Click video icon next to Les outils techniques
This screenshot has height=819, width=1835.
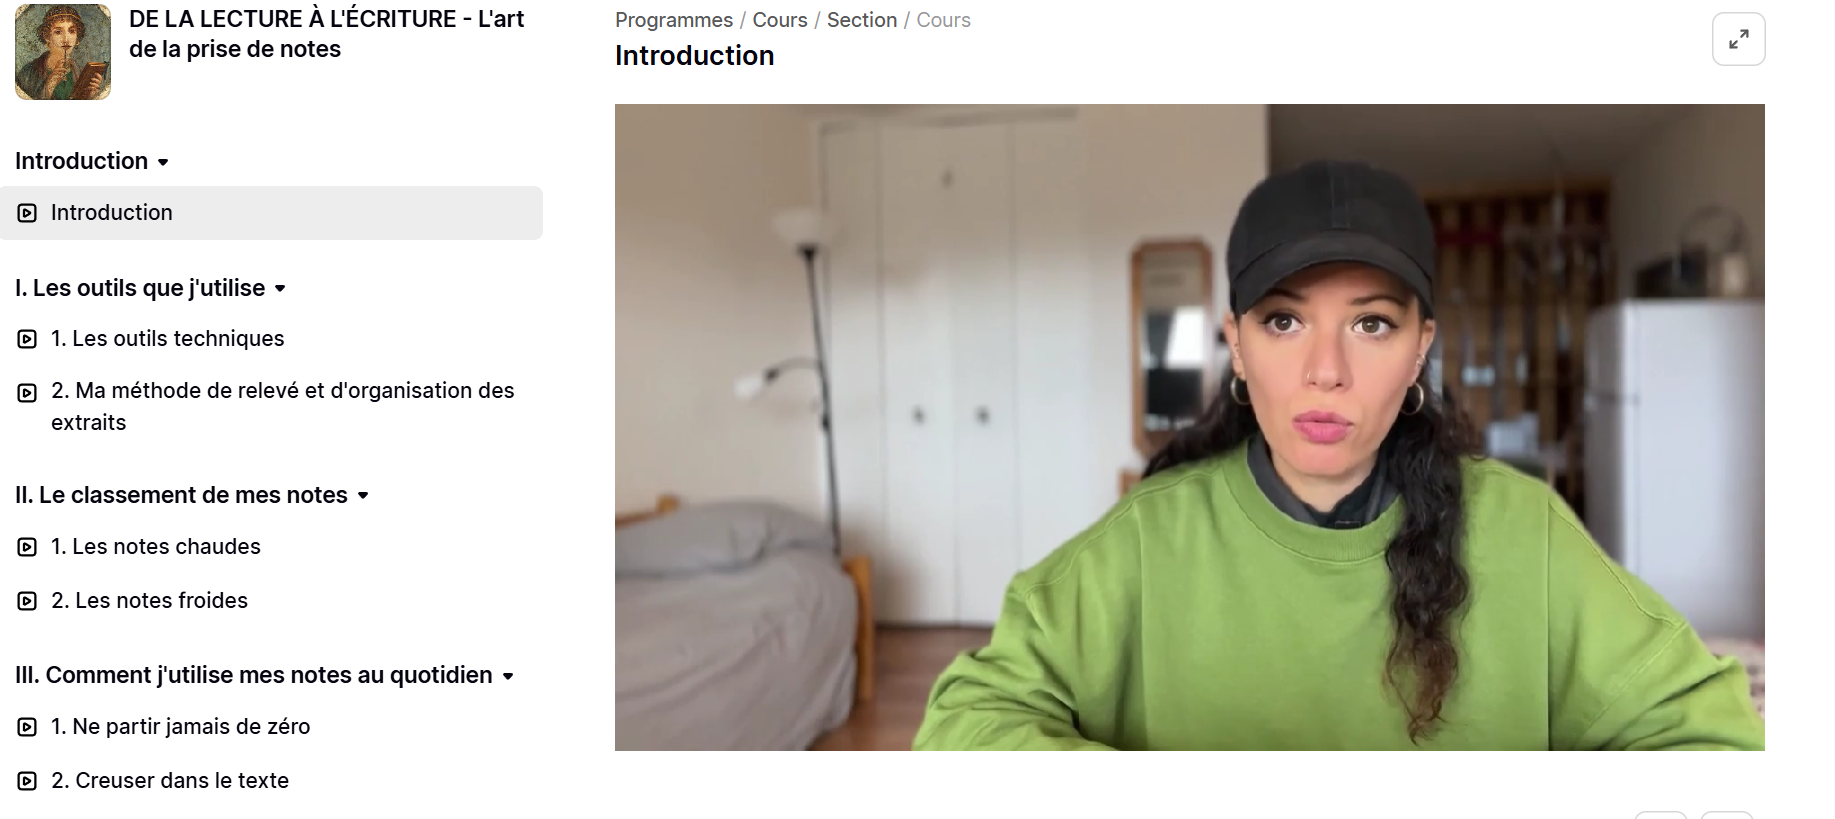point(27,339)
